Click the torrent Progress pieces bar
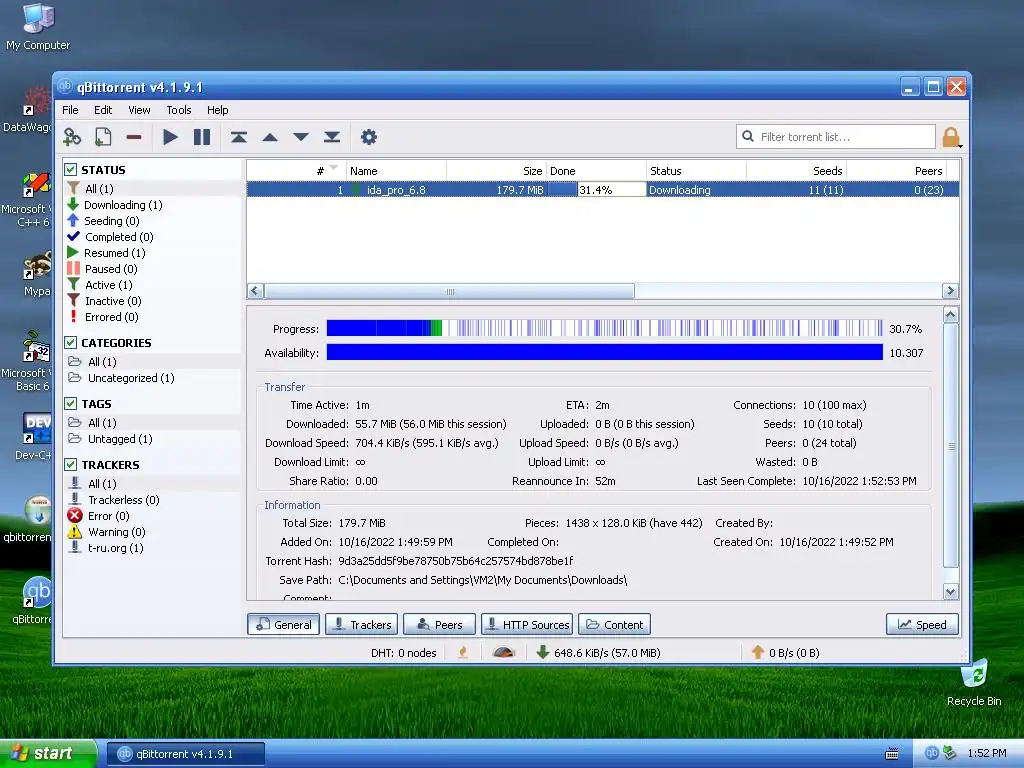The width and height of the screenshot is (1024, 768). click(x=605, y=328)
